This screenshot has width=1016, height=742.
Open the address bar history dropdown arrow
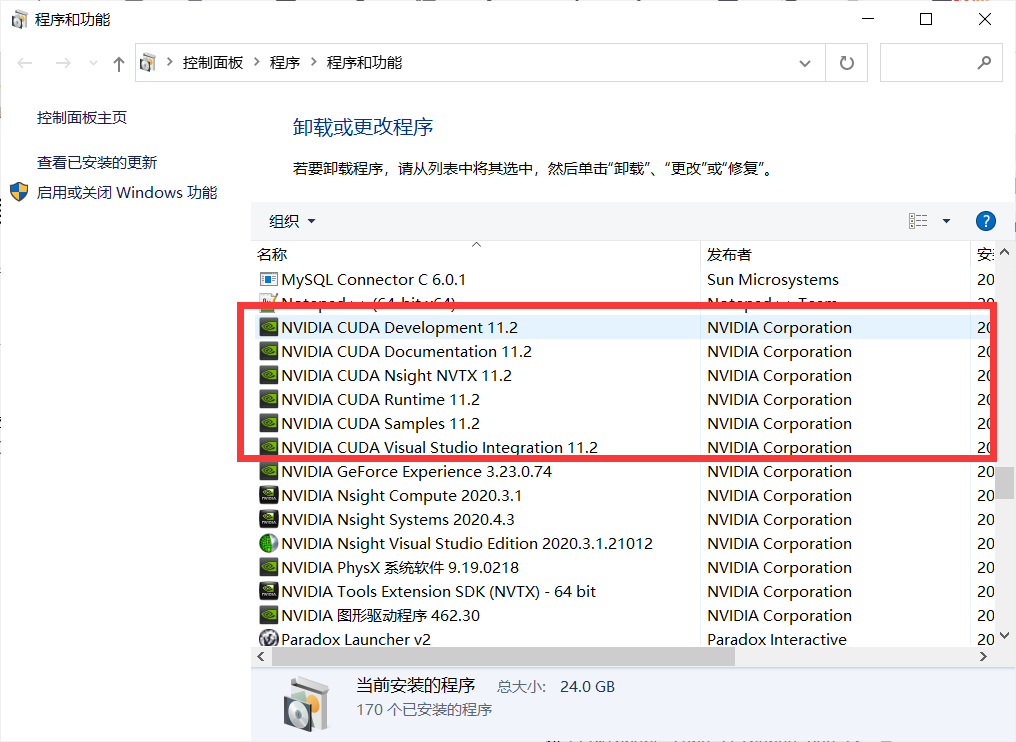click(x=805, y=62)
